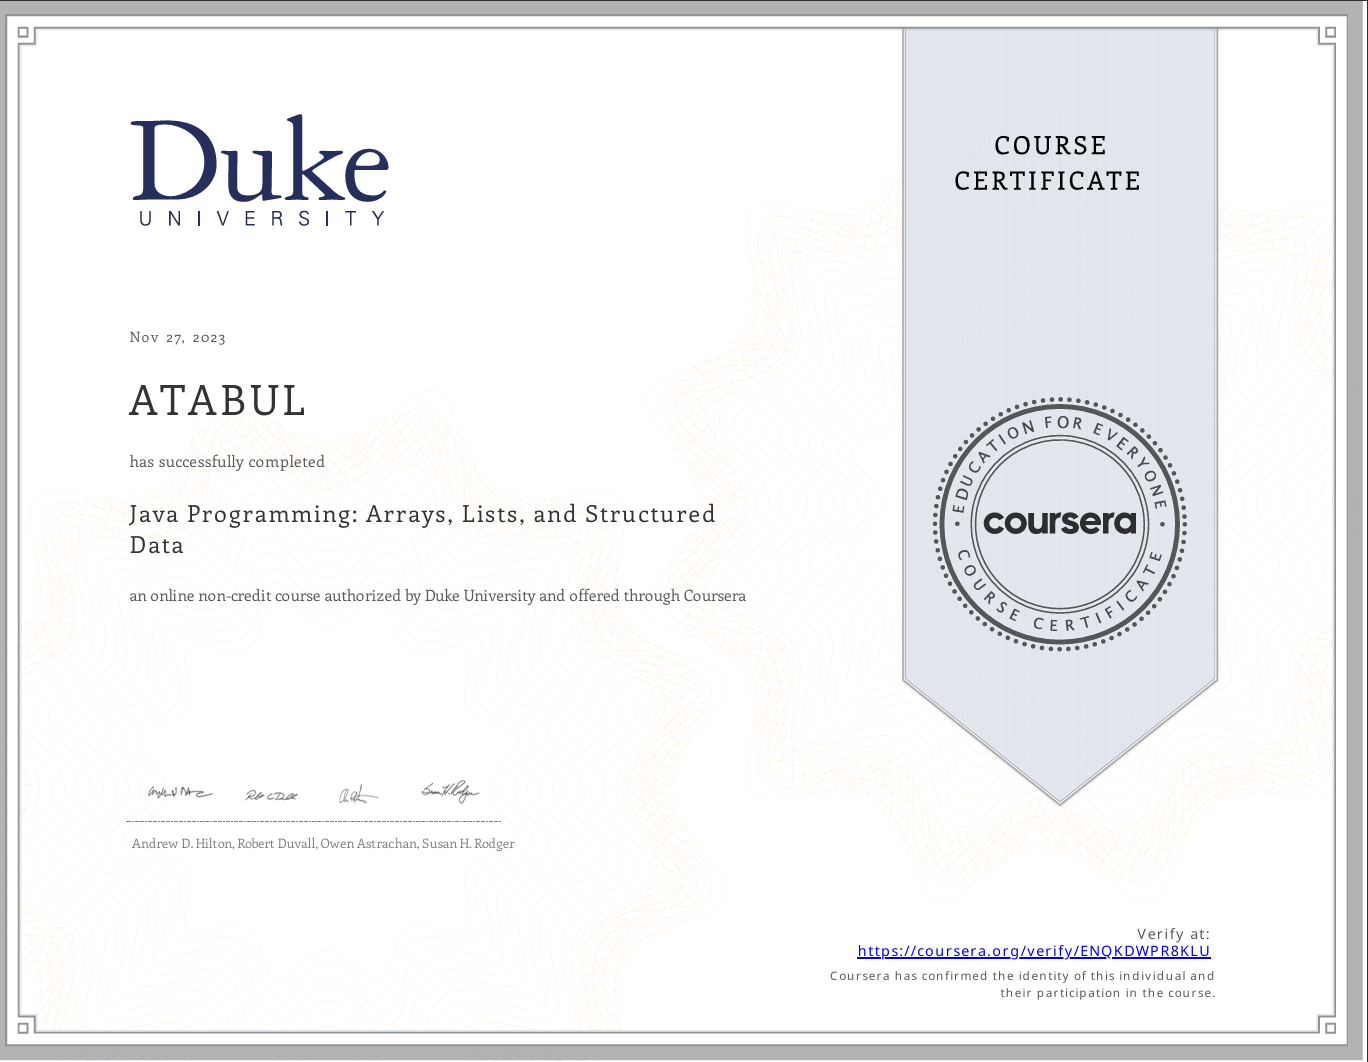Viewport: 1368px width, 1062px height.
Task: Click the Java Programming course title
Action: pos(423,529)
